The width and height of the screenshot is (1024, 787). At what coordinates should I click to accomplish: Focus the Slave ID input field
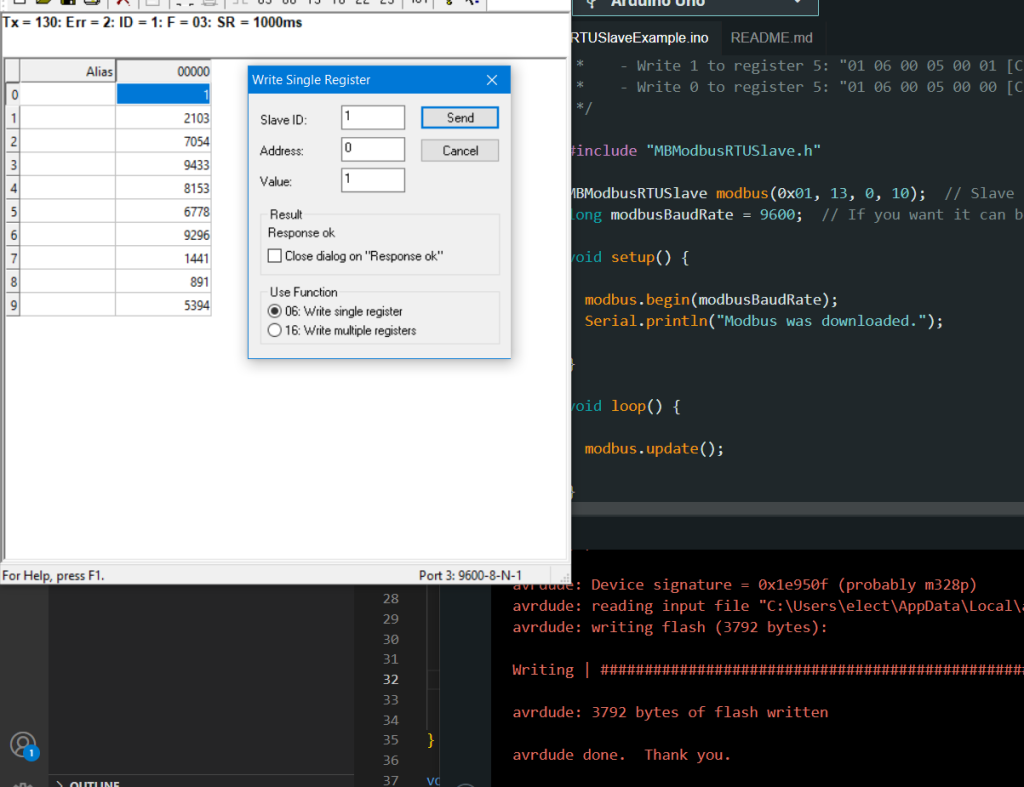point(372,118)
